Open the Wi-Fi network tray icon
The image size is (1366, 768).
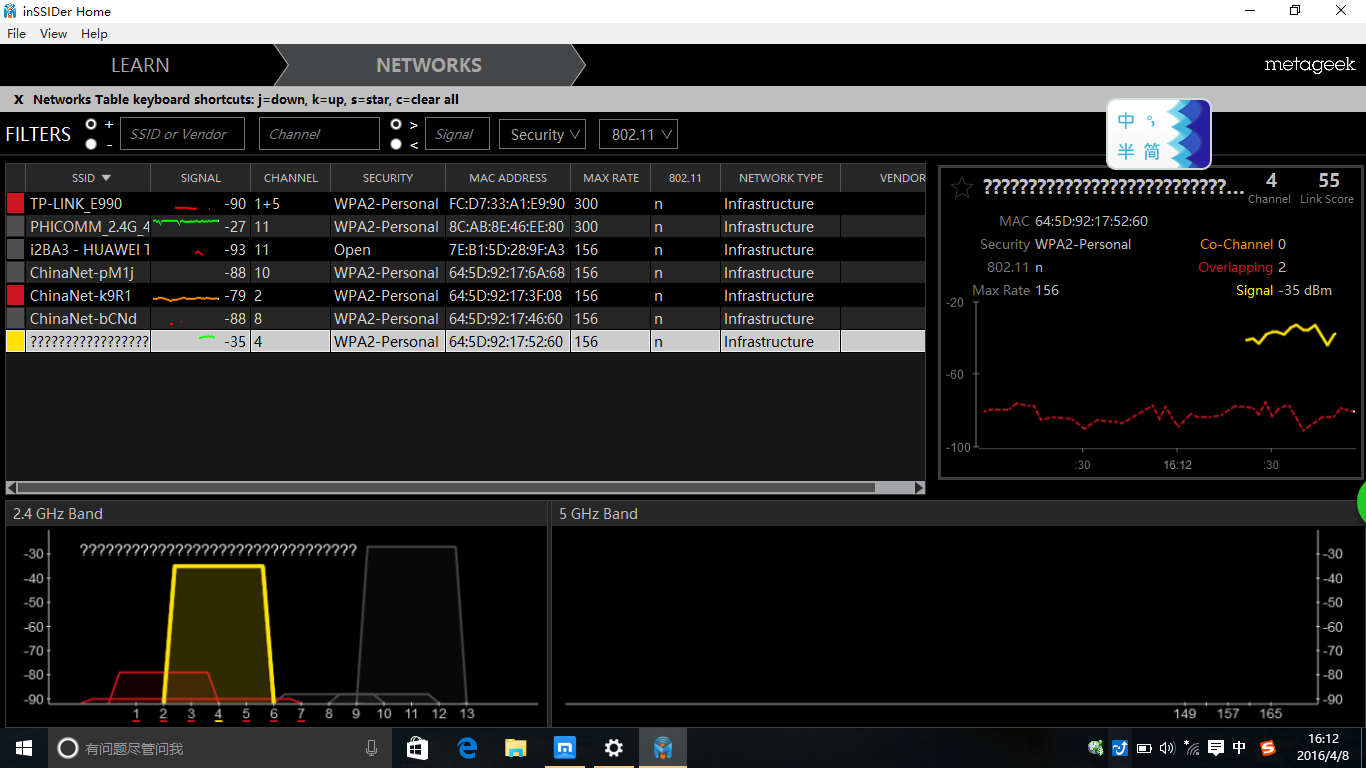[1192, 748]
